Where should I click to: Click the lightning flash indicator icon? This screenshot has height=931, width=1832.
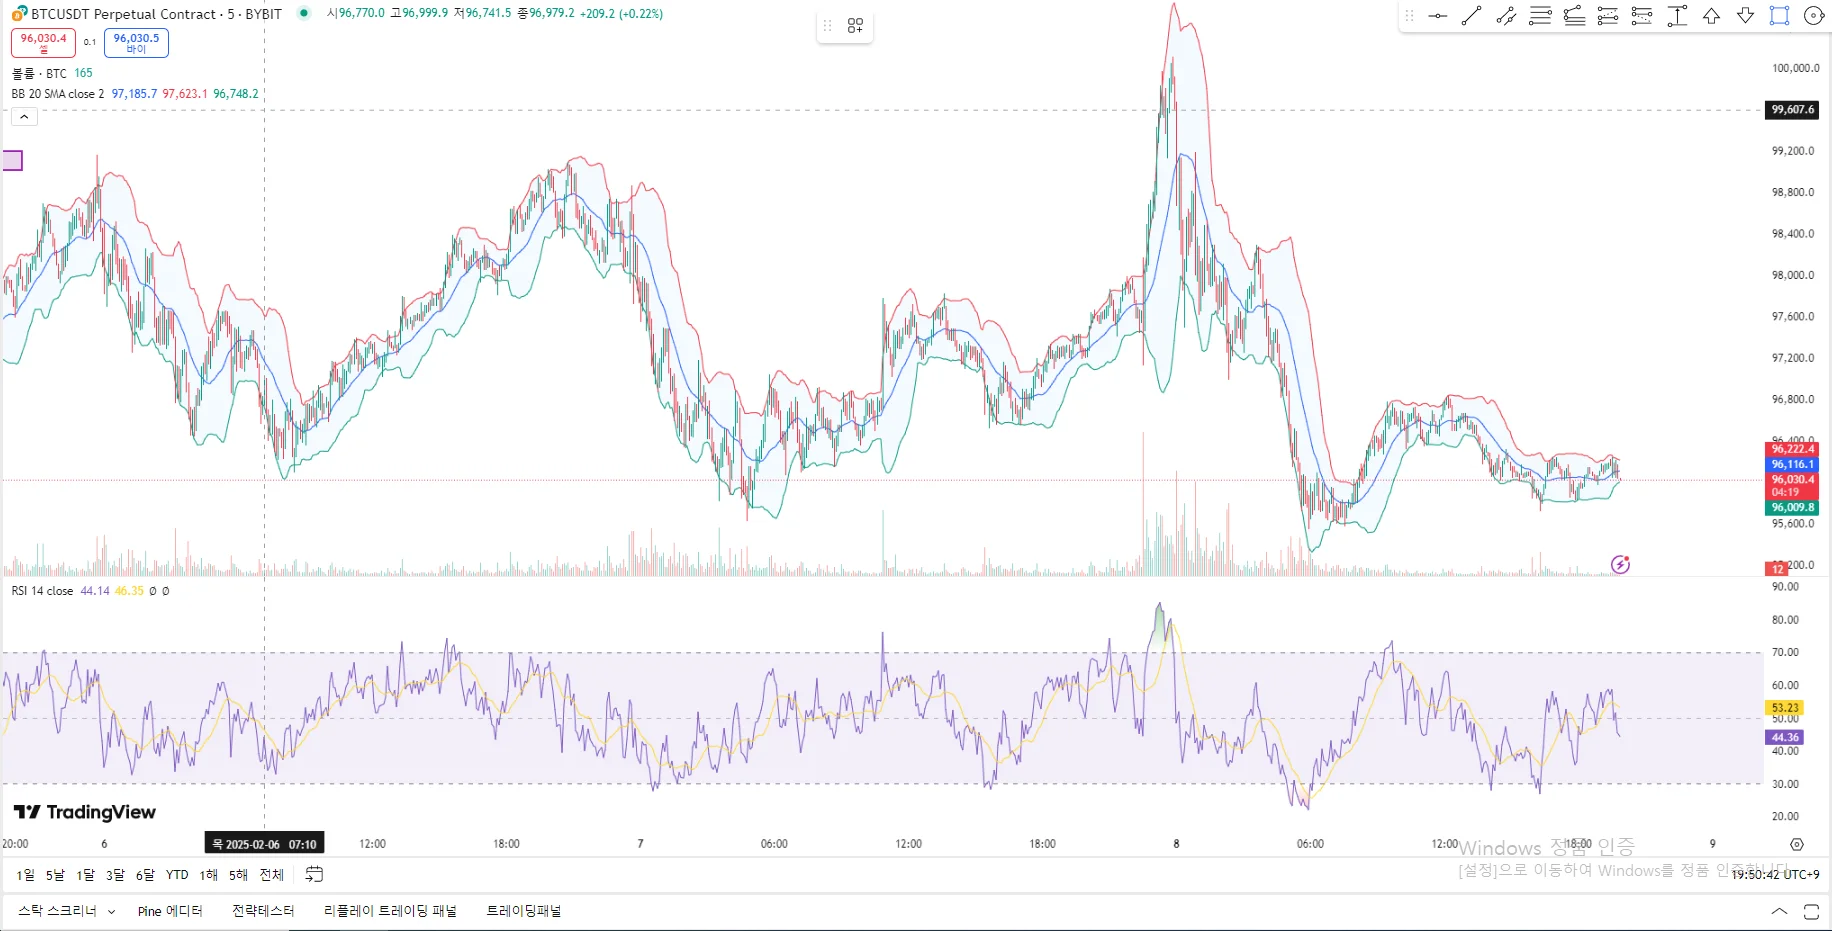click(1621, 565)
